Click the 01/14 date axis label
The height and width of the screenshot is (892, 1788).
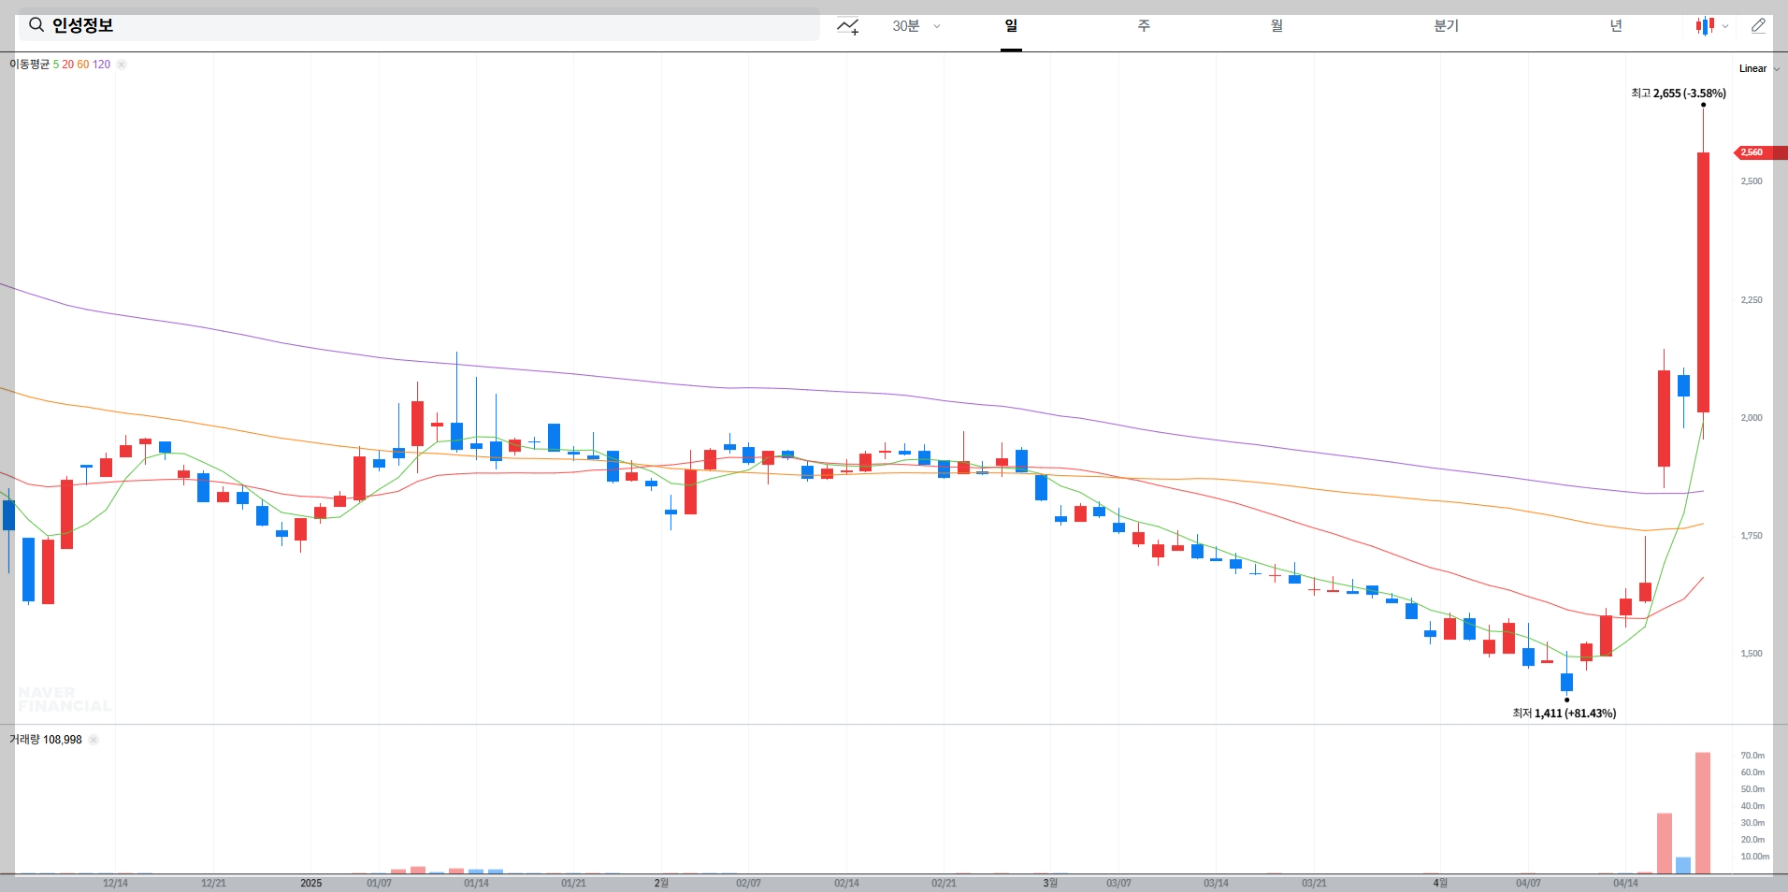pyautogui.click(x=476, y=883)
